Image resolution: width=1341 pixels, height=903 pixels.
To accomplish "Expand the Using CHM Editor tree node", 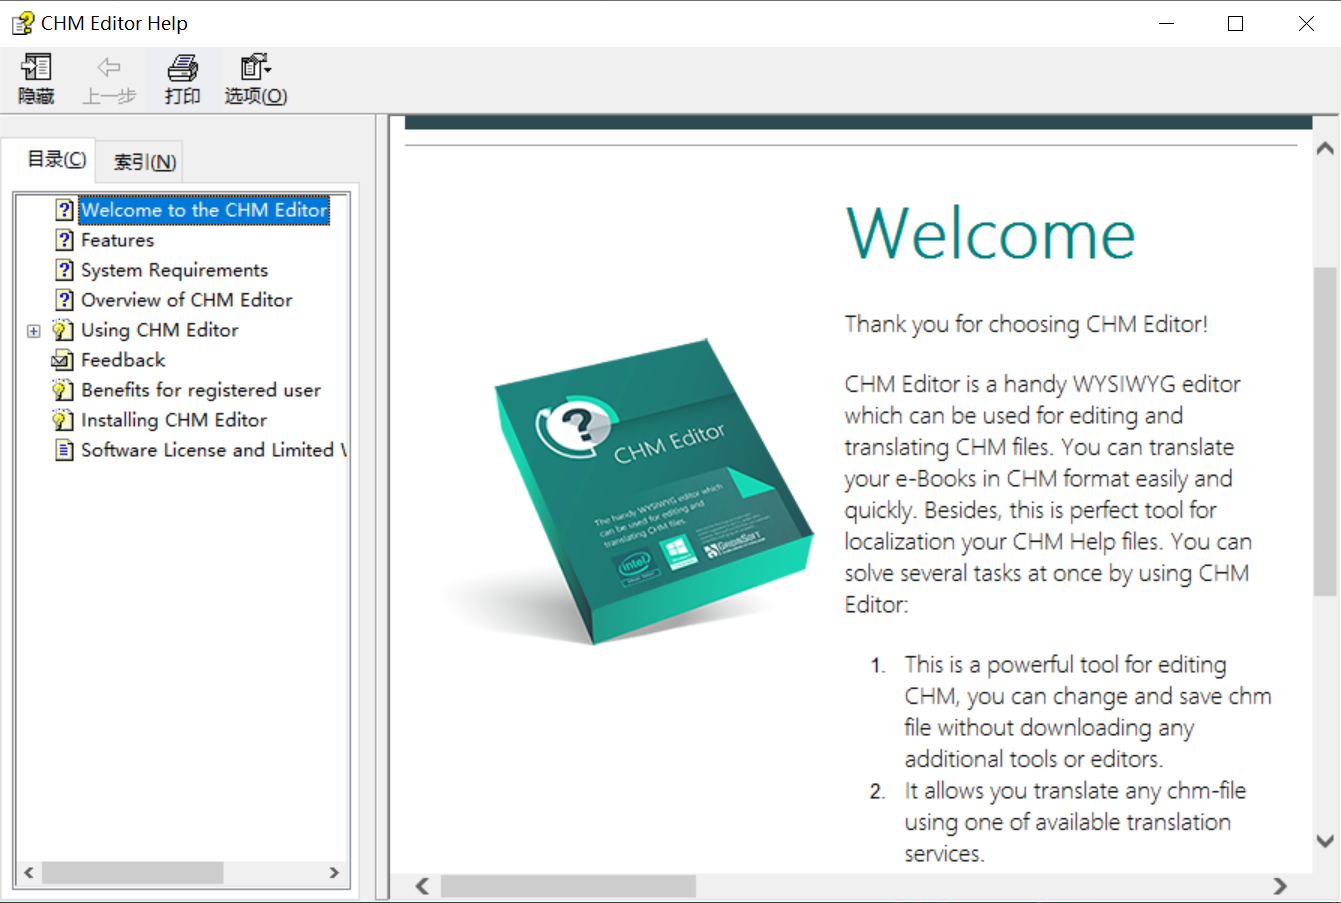I will [34, 331].
